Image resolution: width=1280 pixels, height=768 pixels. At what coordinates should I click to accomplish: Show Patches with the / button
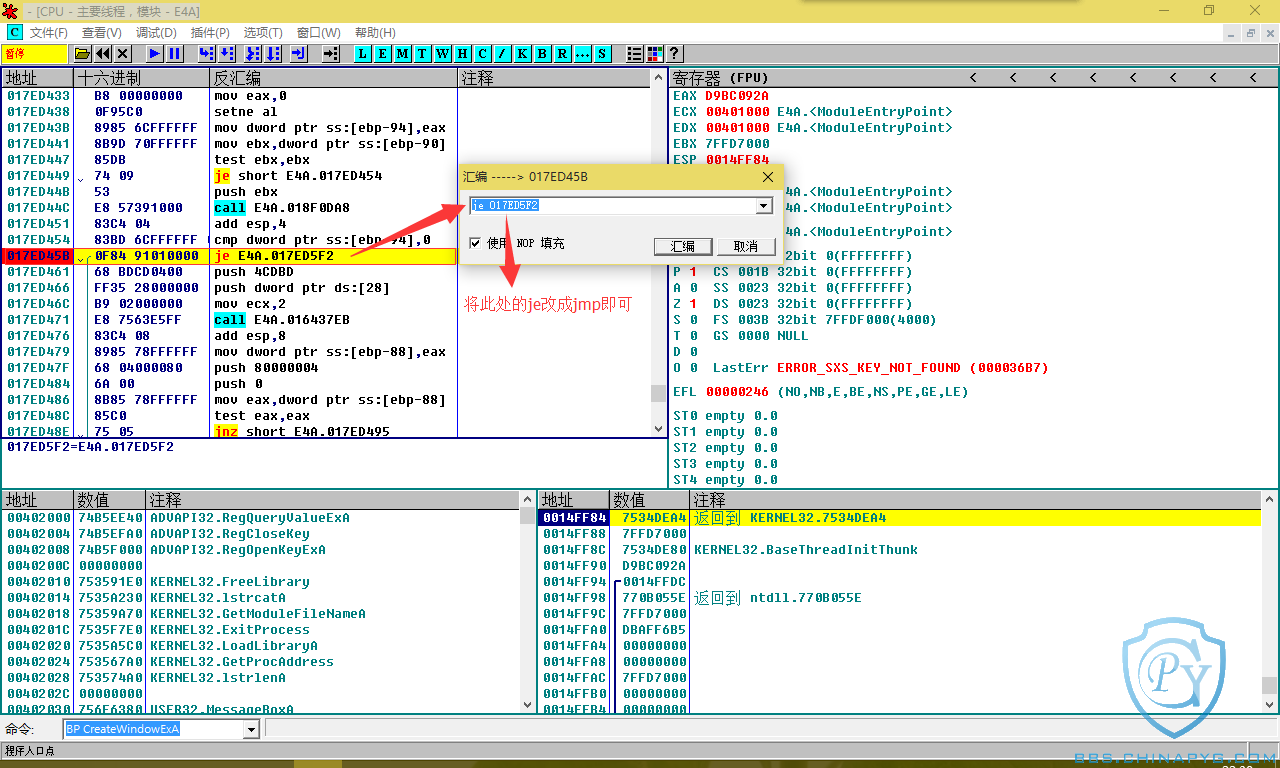coord(503,54)
